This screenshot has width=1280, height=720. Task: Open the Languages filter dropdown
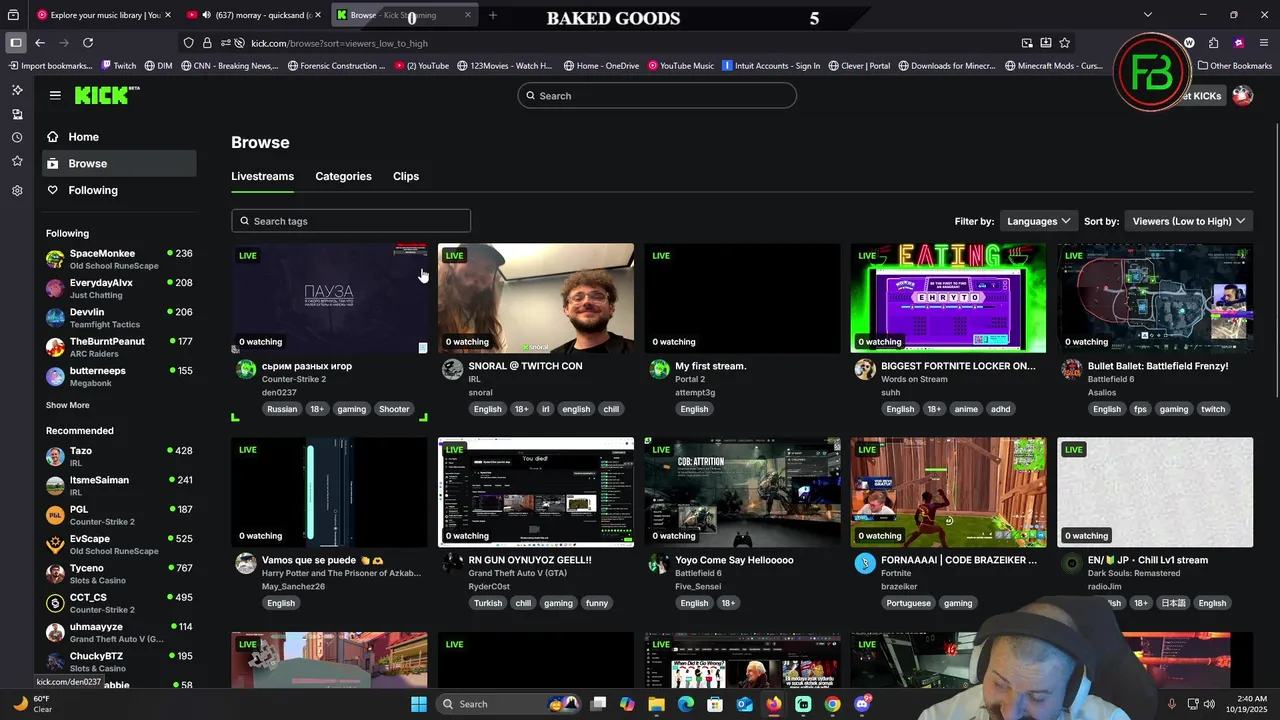click(x=1038, y=221)
